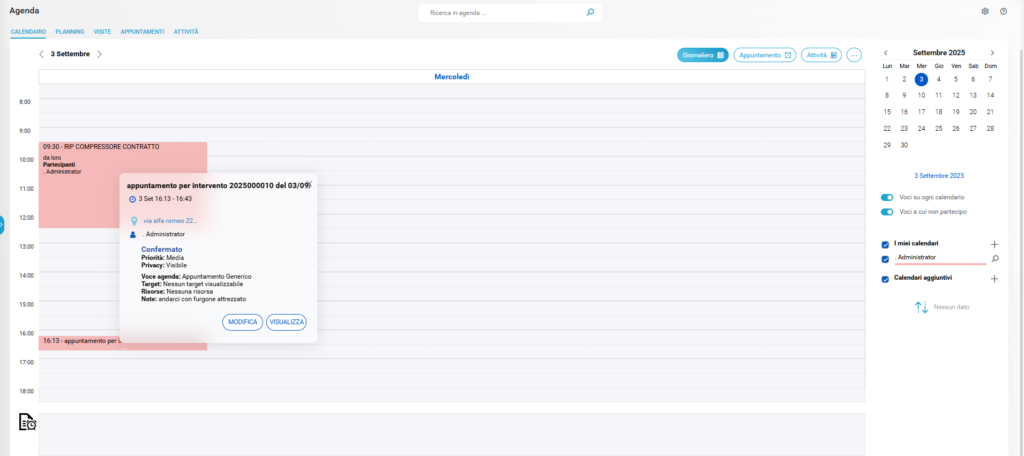
Task: Close the appointment details popup
Action: click(x=309, y=184)
